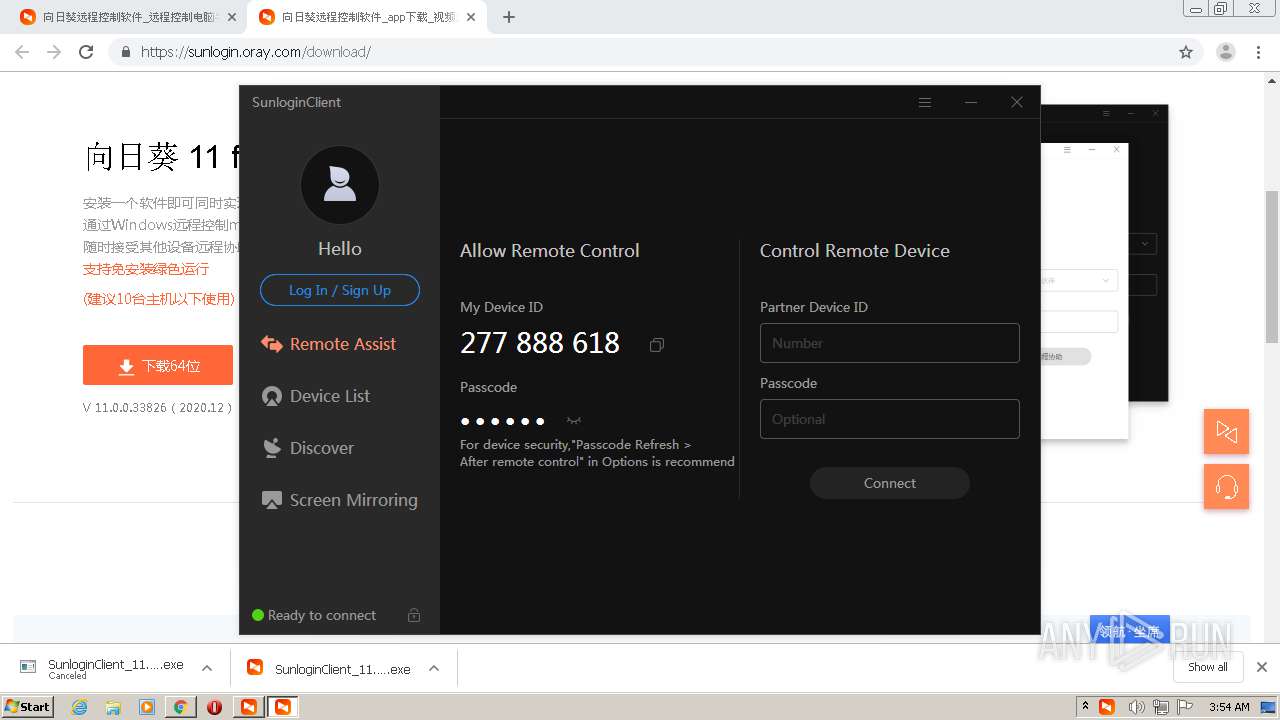The height and width of the screenshot is (720, 1280).
Task: Click the network tray icon
Action: tap(1161, 707)
